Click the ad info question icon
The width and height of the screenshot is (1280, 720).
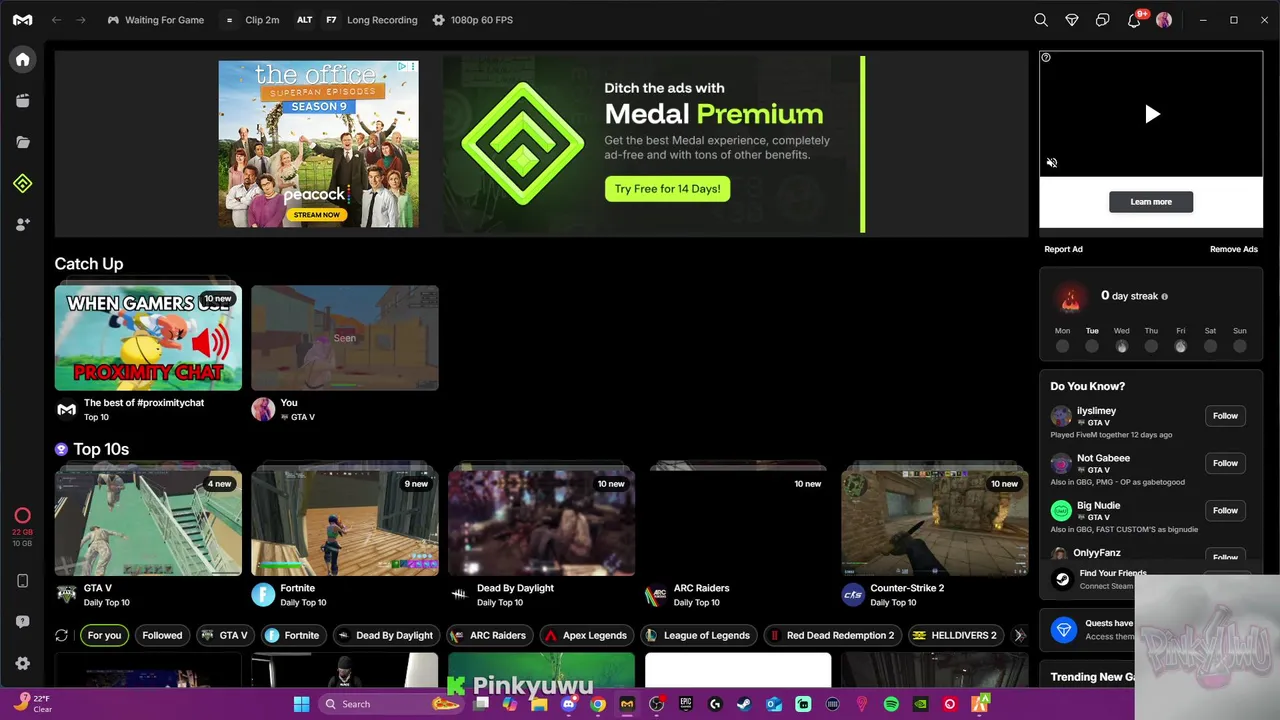pyautogui.click(x=1046, y=57)
